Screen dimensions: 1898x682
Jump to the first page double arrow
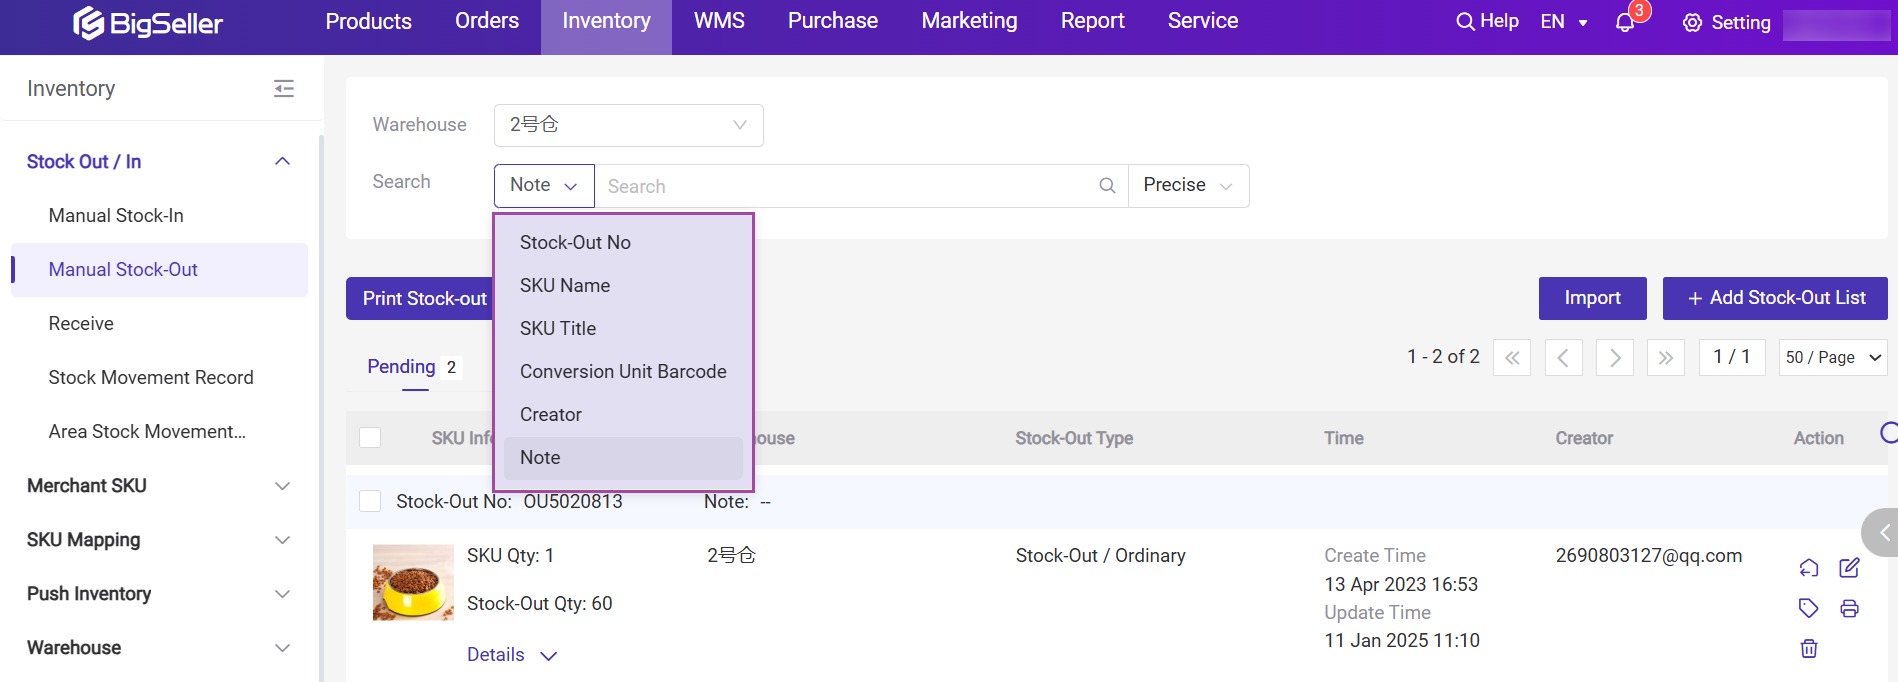coord(1512,357)
